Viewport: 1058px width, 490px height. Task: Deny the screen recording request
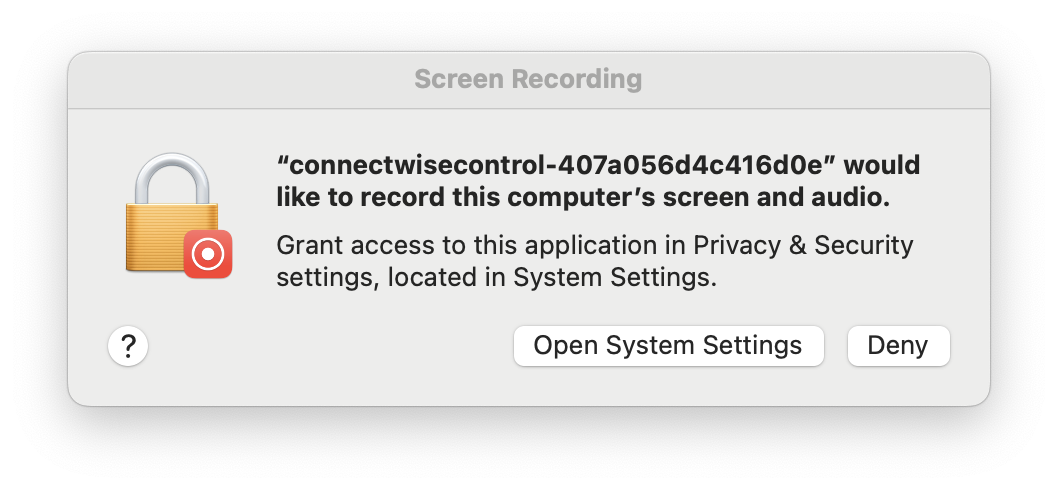click(898, 346)
